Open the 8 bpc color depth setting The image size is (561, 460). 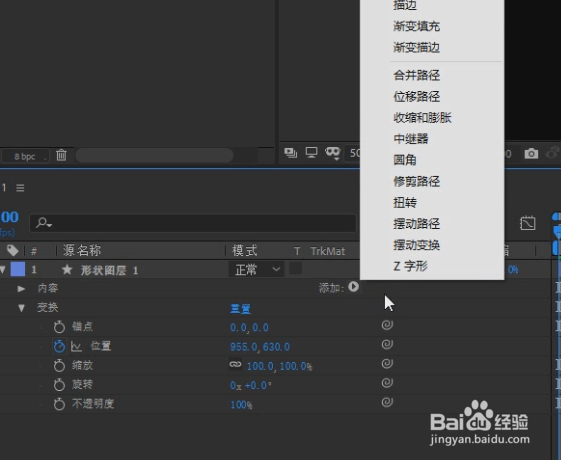25,156
